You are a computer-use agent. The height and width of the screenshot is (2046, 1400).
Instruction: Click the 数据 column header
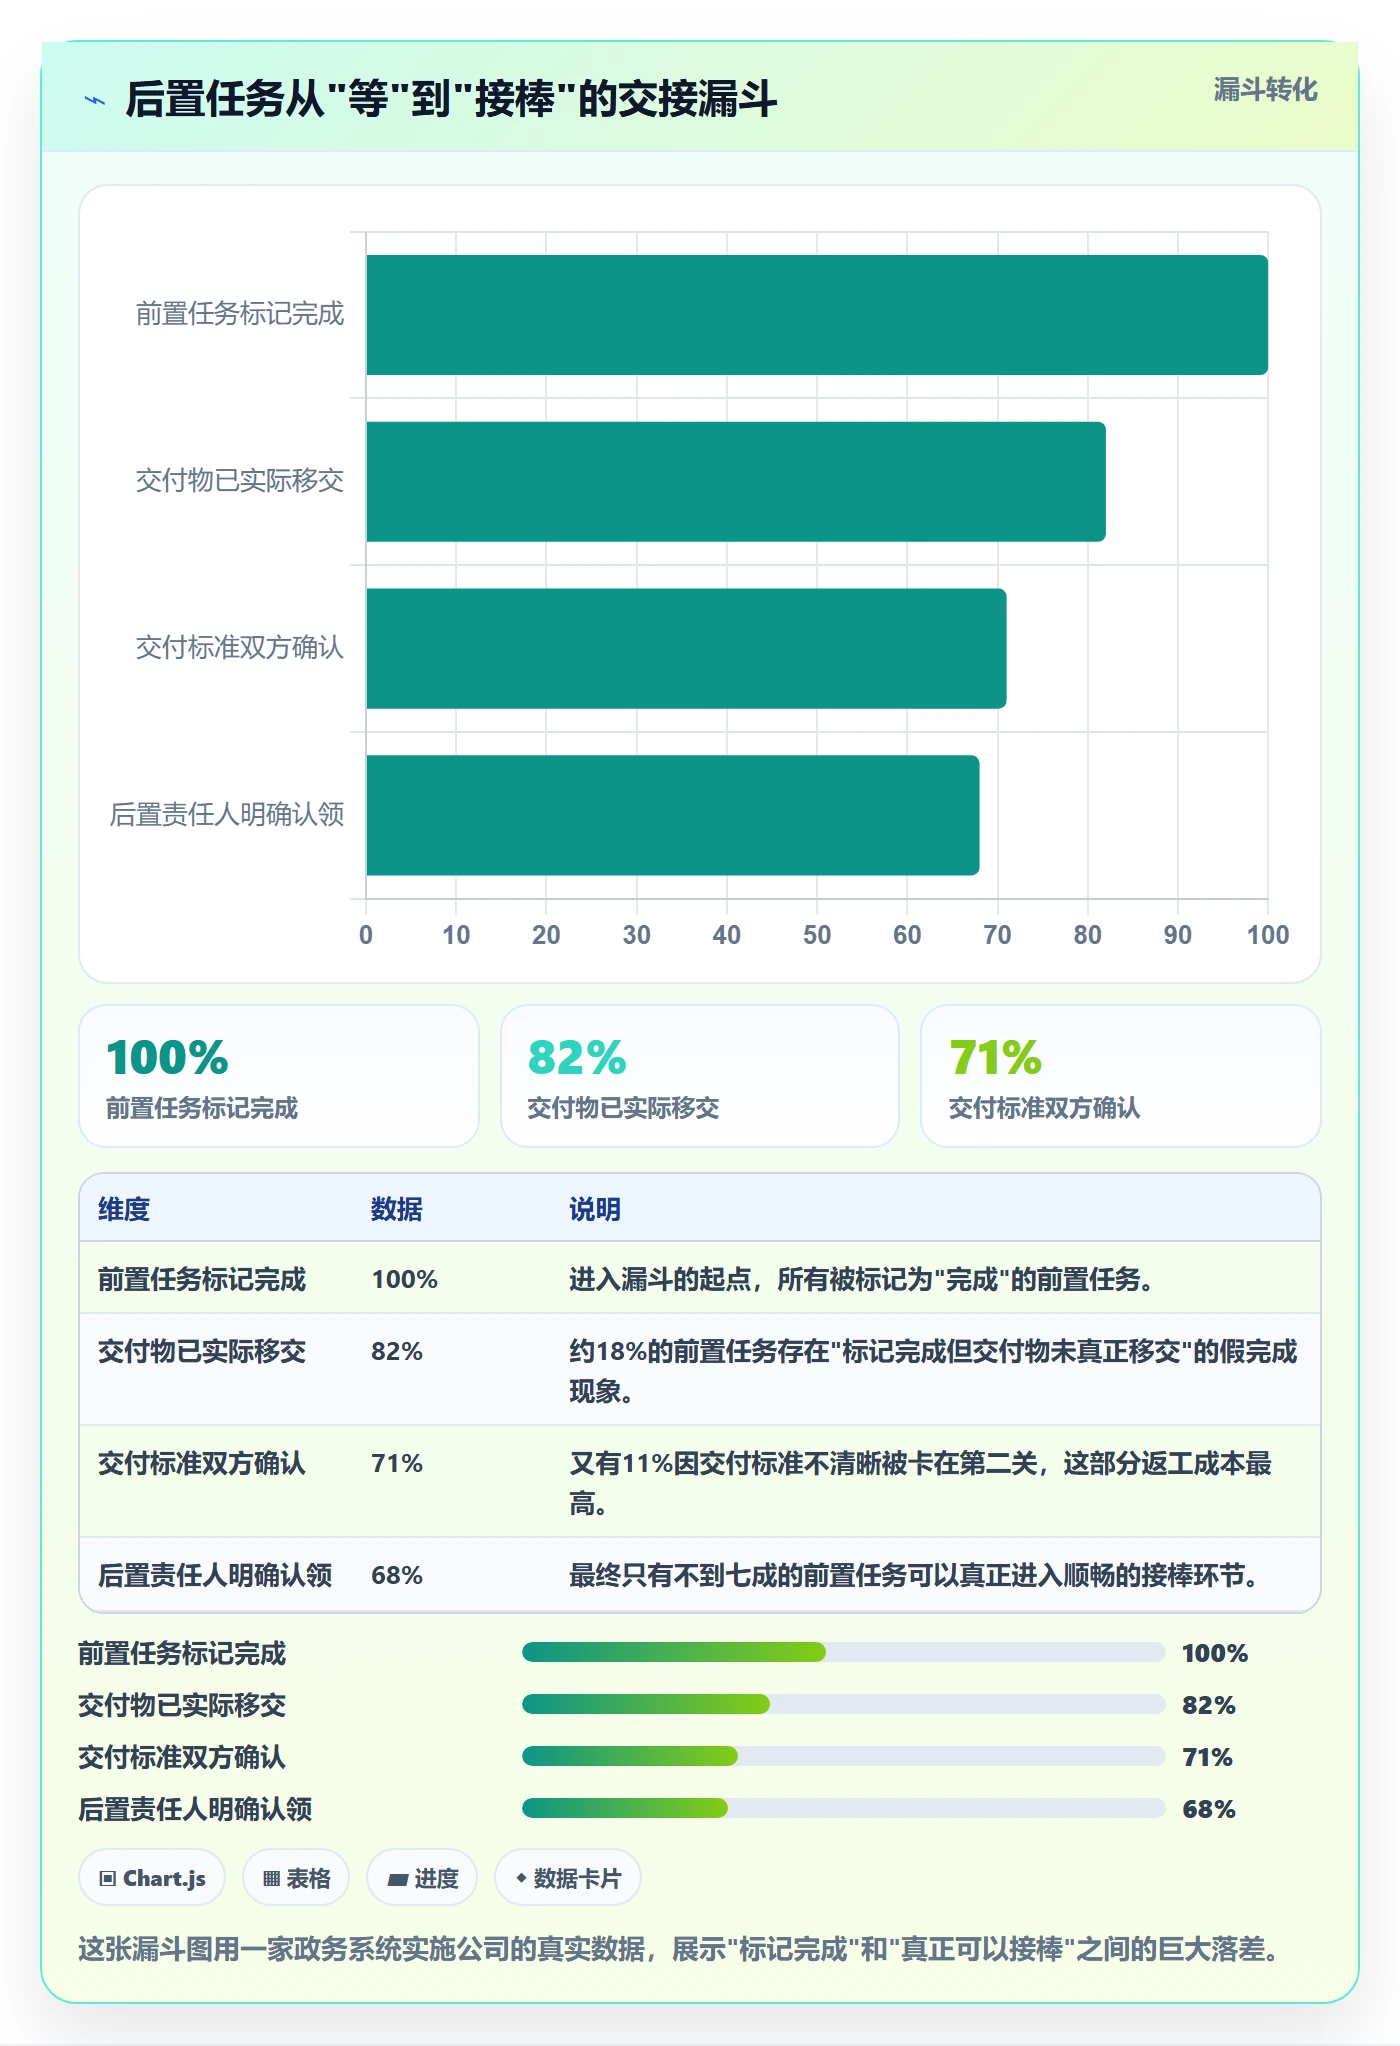[397, 1209]
